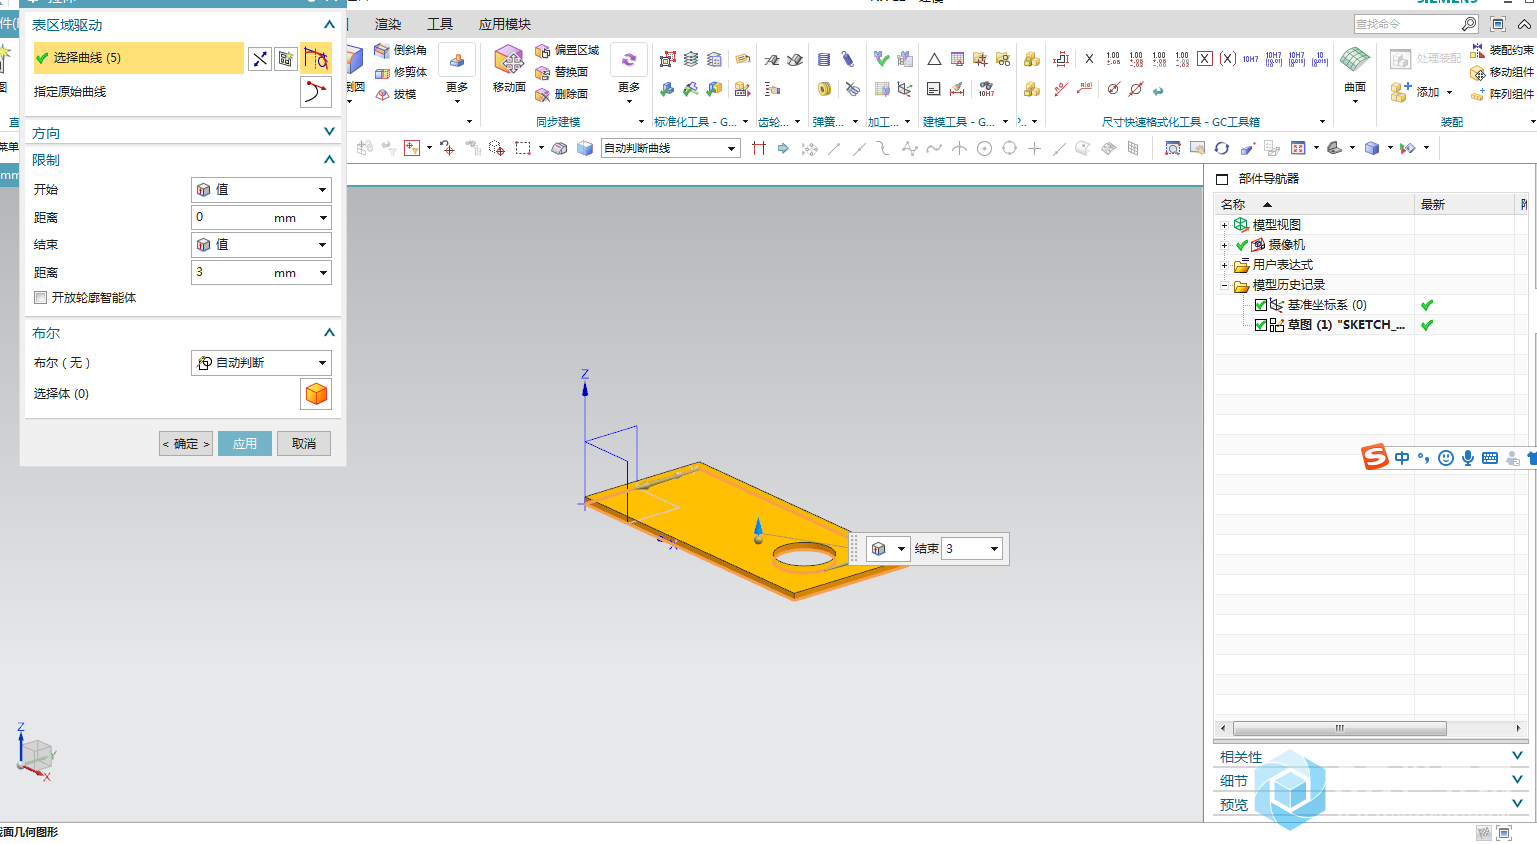Select the 阵列组件 pattern component tool

[x=1502, y=94]
